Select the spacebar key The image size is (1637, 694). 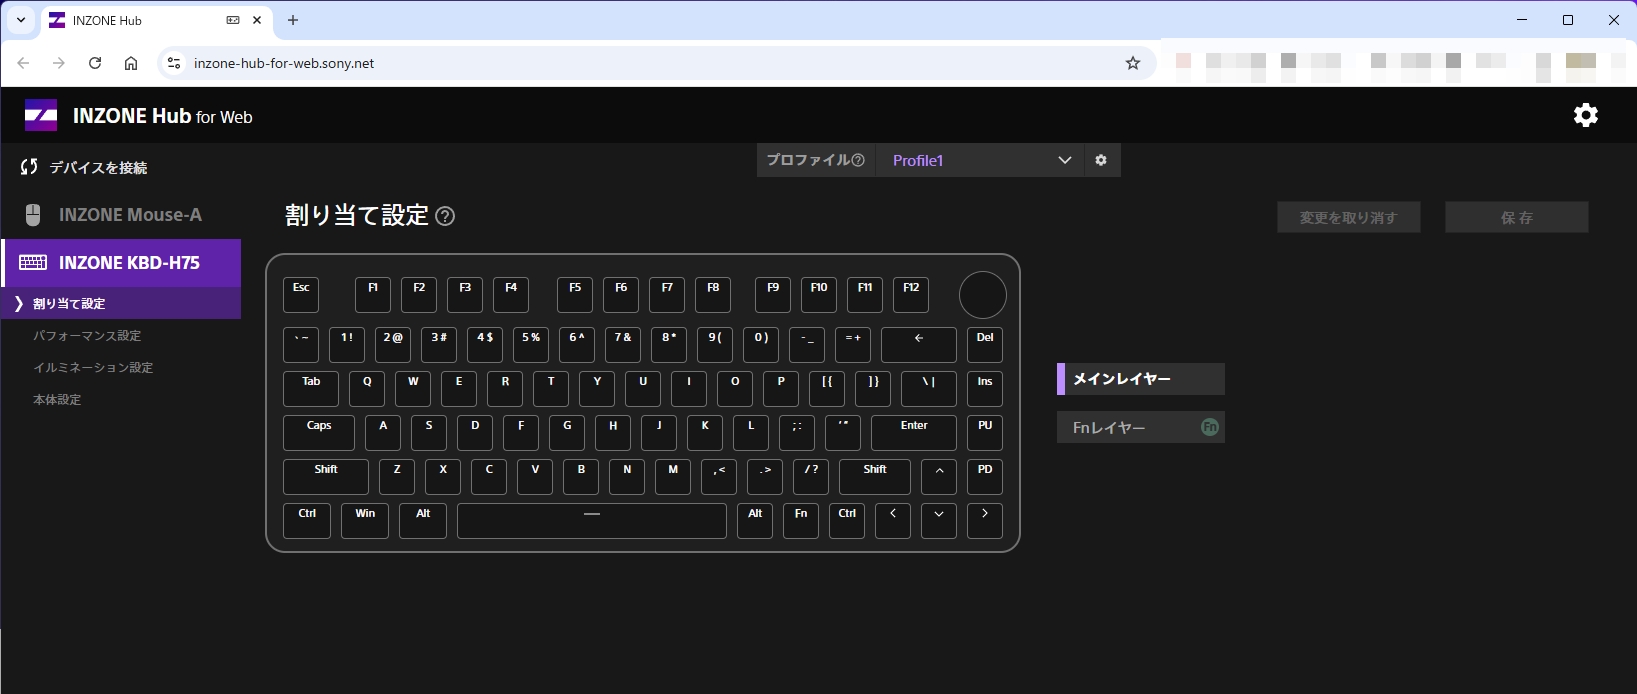pyautogui.click(x=592, y=521)
